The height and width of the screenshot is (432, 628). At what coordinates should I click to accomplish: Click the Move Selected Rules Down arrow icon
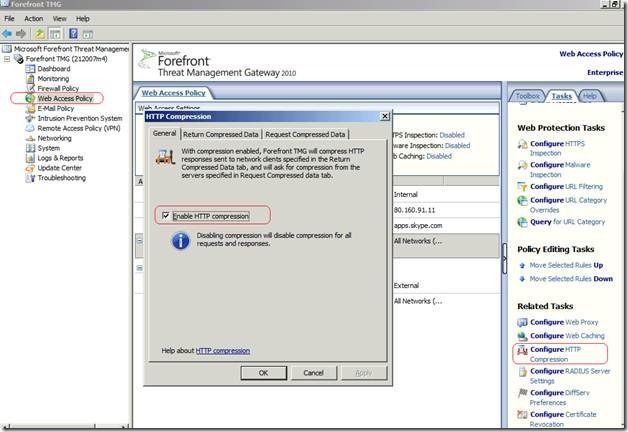click(522, 279)
